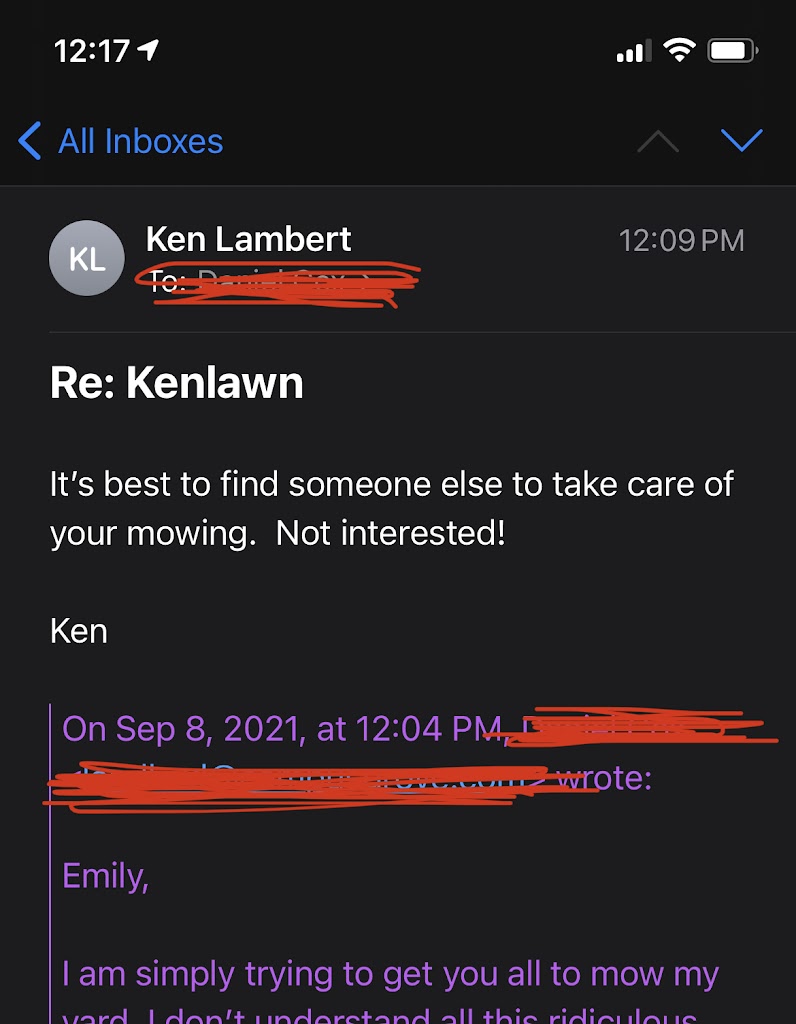Tap the Wi-Fi status icon
796x1024 pixels.
(679, 50)
